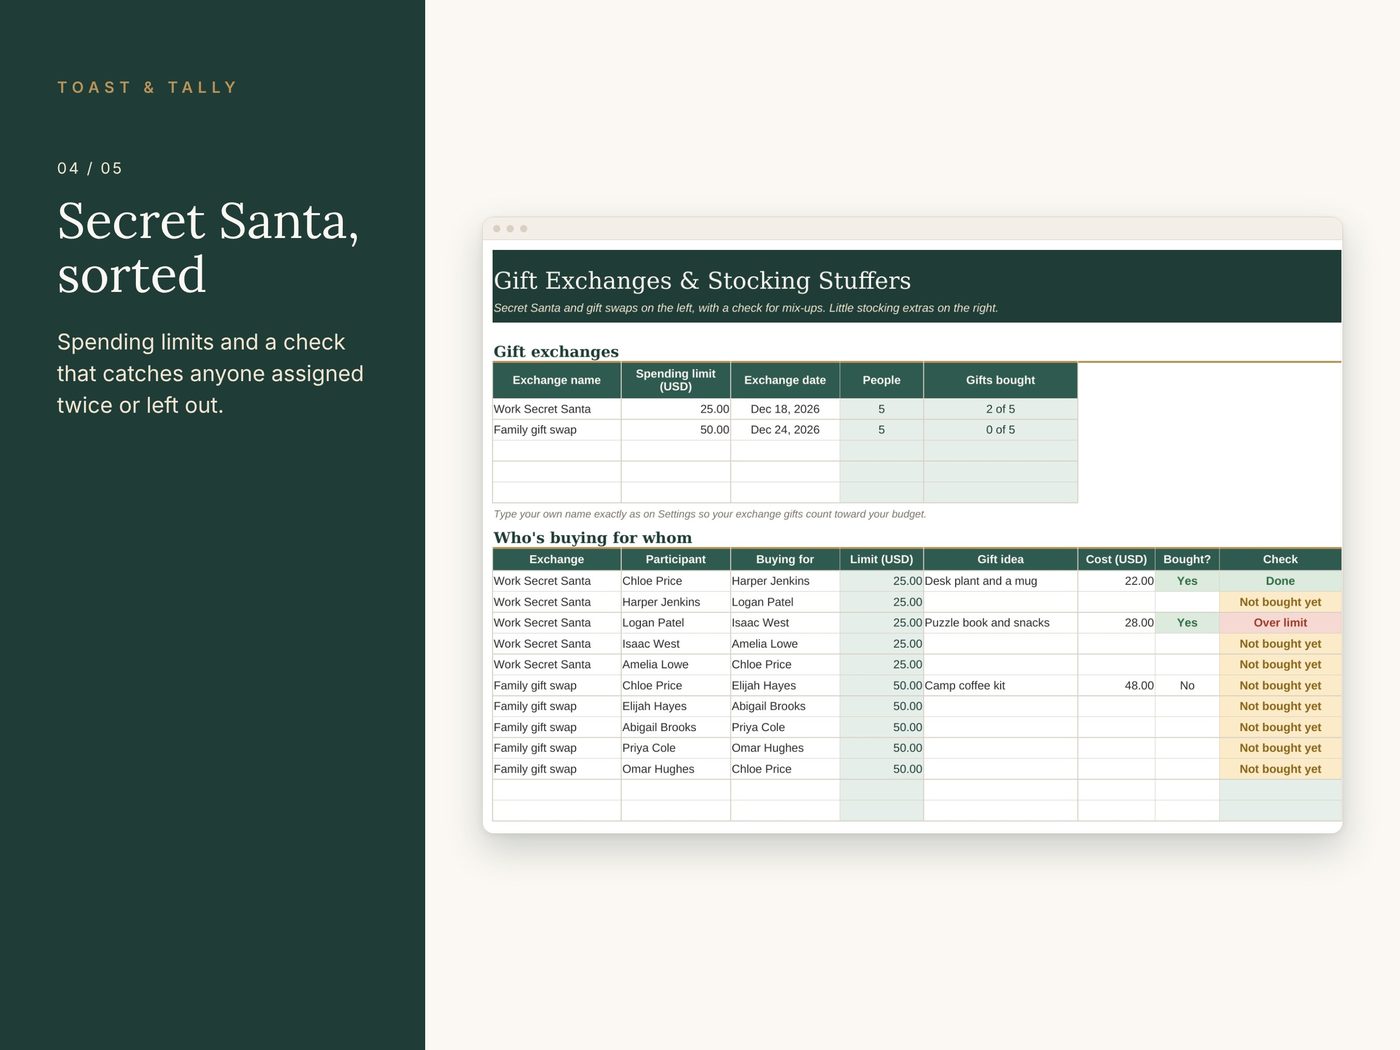Click "Yes" in the Desk plant and a mug row
Screen dimensions: 1400x1050
[1187, 581]
